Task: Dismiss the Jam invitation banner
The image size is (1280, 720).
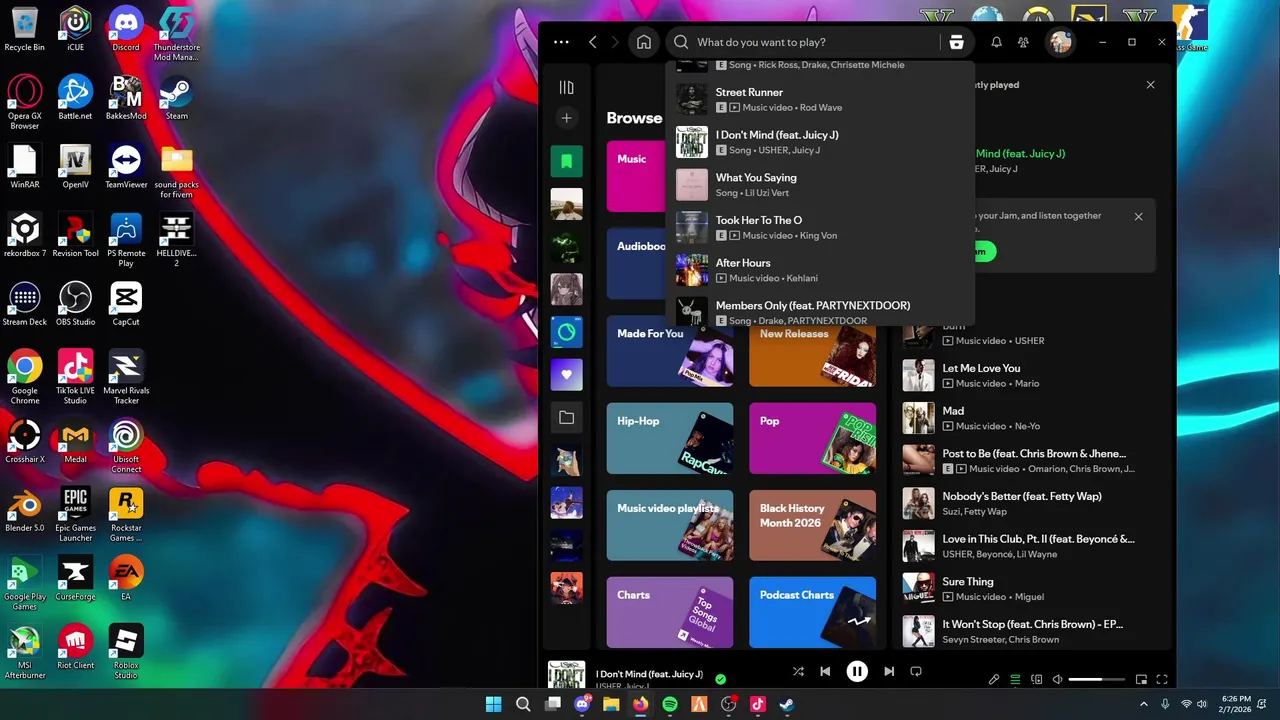Action: 1138,216
